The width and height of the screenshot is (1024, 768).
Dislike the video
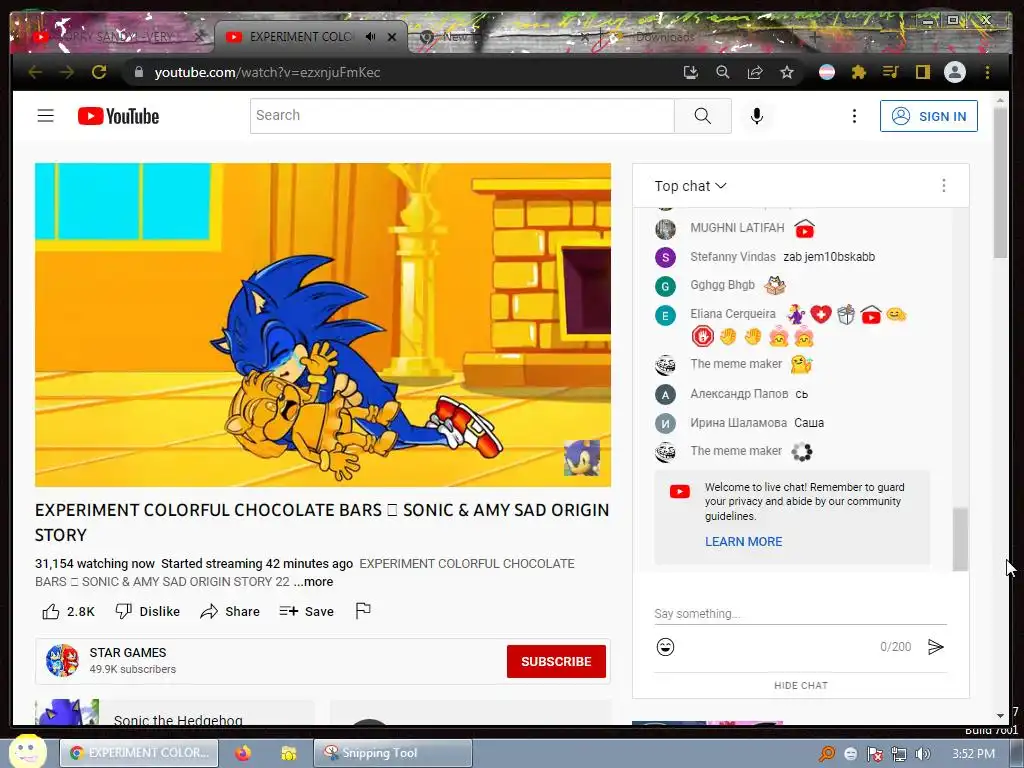(x=148, y=611)
